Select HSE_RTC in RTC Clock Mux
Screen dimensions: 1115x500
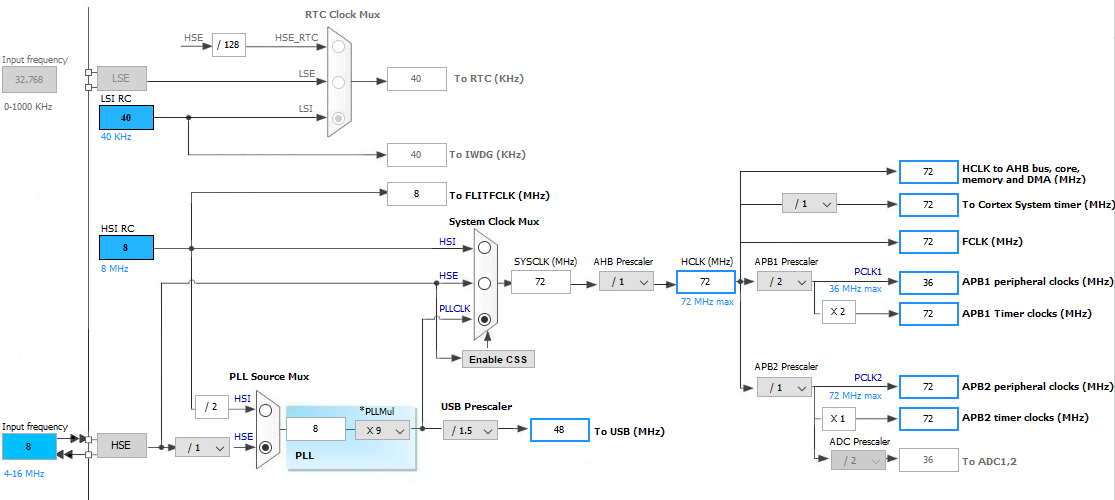click(x=338, y=46)
